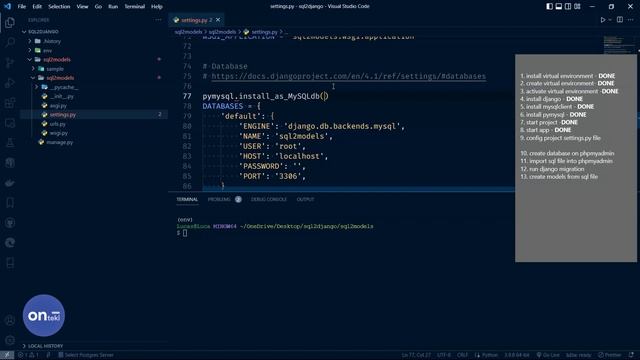The image size is (640, 360).
Task: Open the Explorer view in activity bar
Action: click(x=10, y=22)
